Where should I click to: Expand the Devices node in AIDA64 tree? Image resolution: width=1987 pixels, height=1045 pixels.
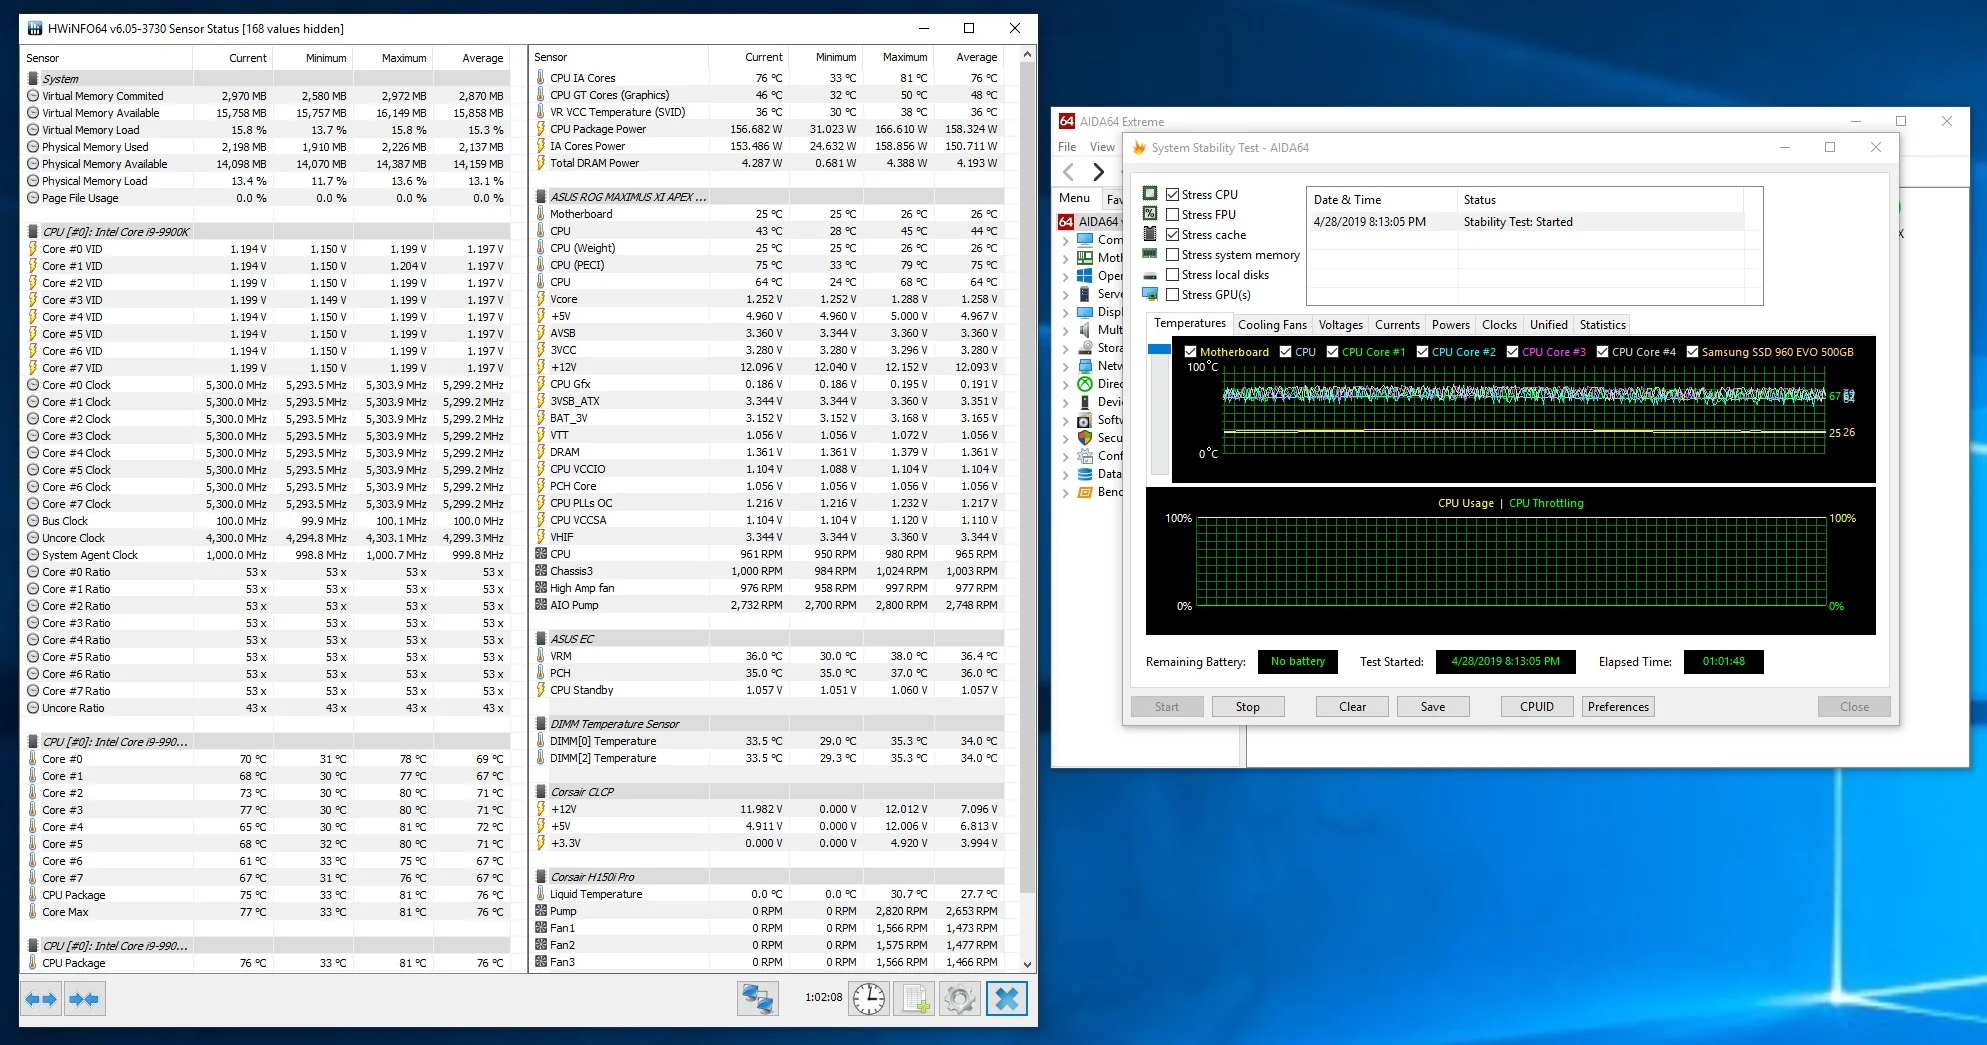pos(1065,402)
